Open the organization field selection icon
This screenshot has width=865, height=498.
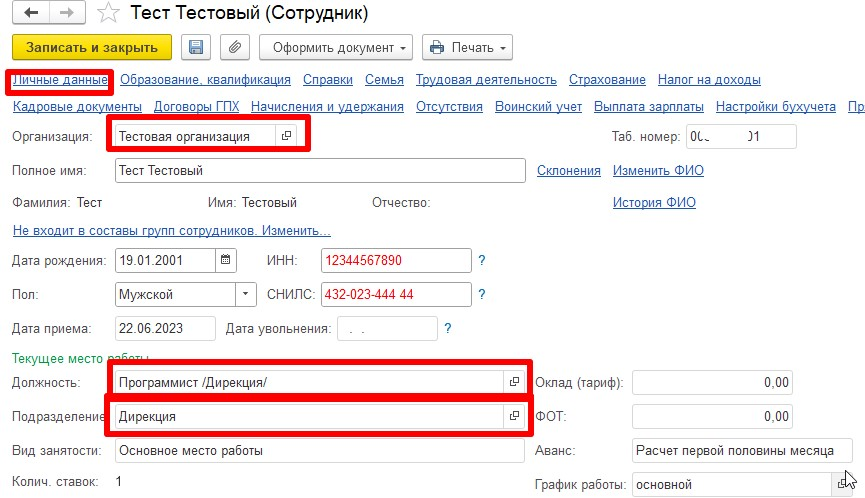coord(286,136)
